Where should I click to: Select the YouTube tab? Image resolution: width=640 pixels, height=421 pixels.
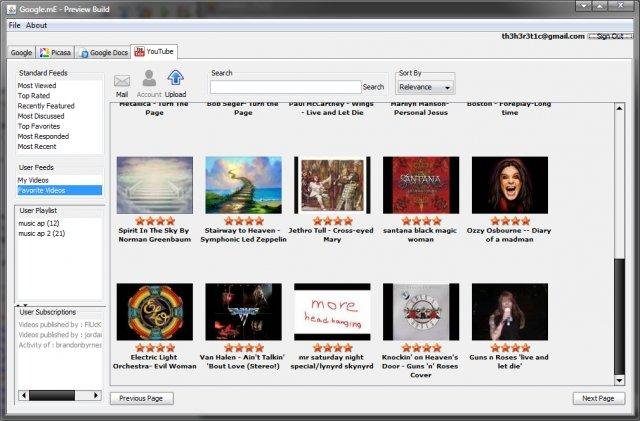(154, 51)
